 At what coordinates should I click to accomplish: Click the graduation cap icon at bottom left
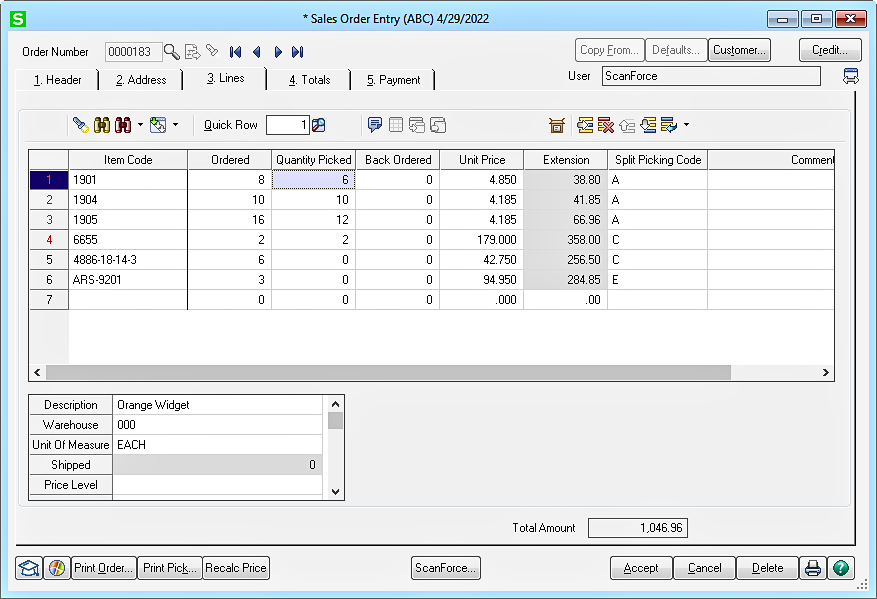coord(29,568)
